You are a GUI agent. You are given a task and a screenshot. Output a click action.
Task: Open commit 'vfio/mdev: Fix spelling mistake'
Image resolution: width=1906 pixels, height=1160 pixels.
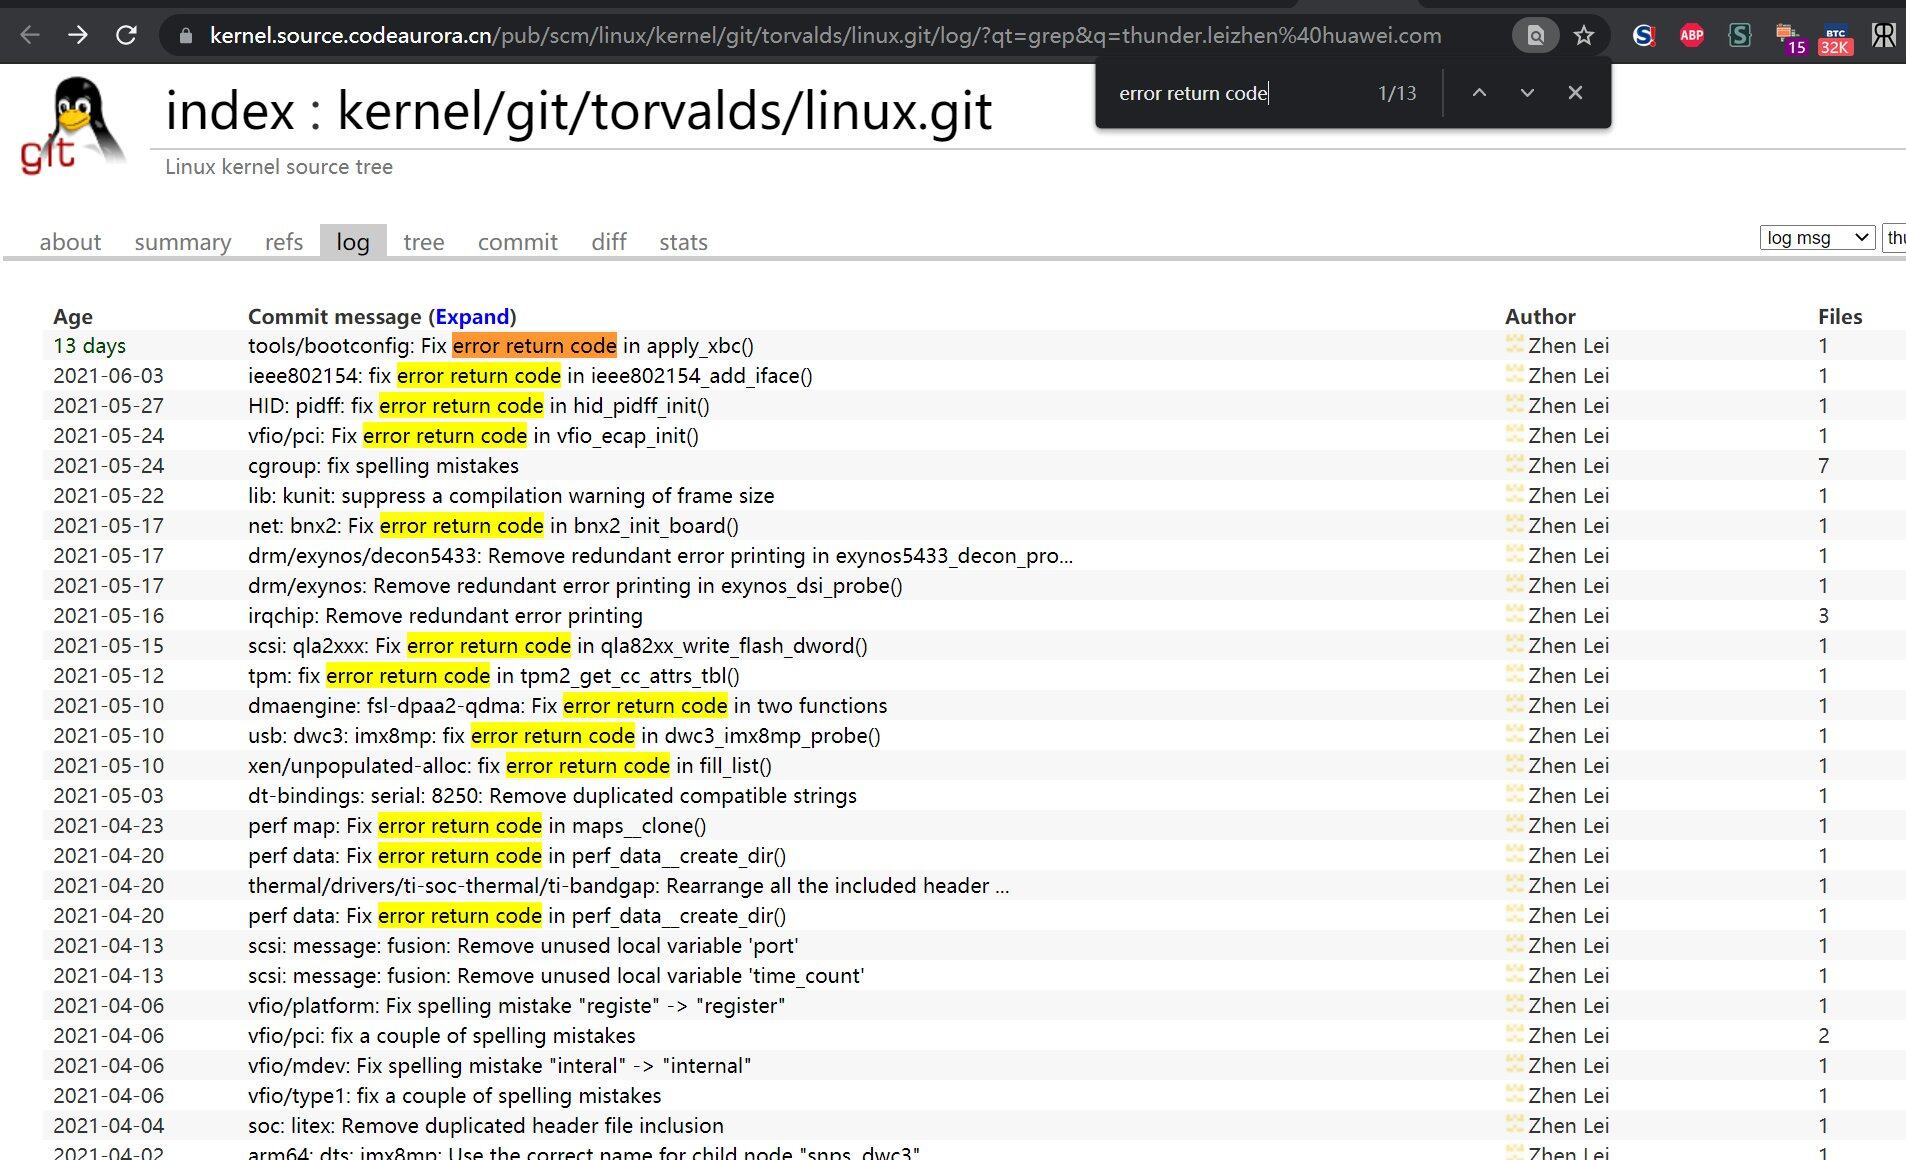point(499,1066)
